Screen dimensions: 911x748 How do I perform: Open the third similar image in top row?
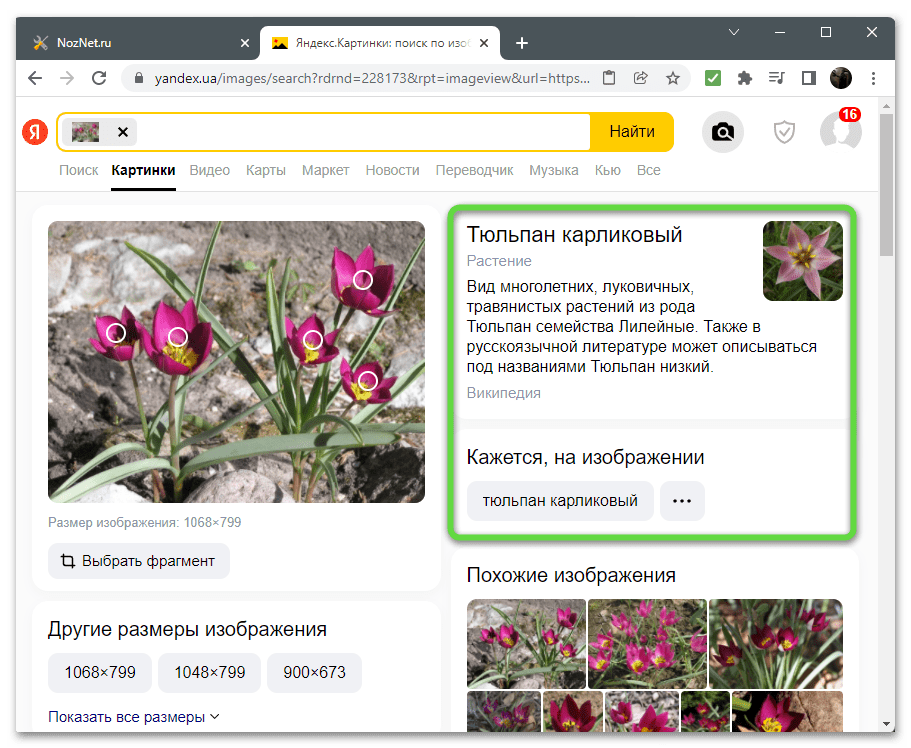tap(776, 643)
